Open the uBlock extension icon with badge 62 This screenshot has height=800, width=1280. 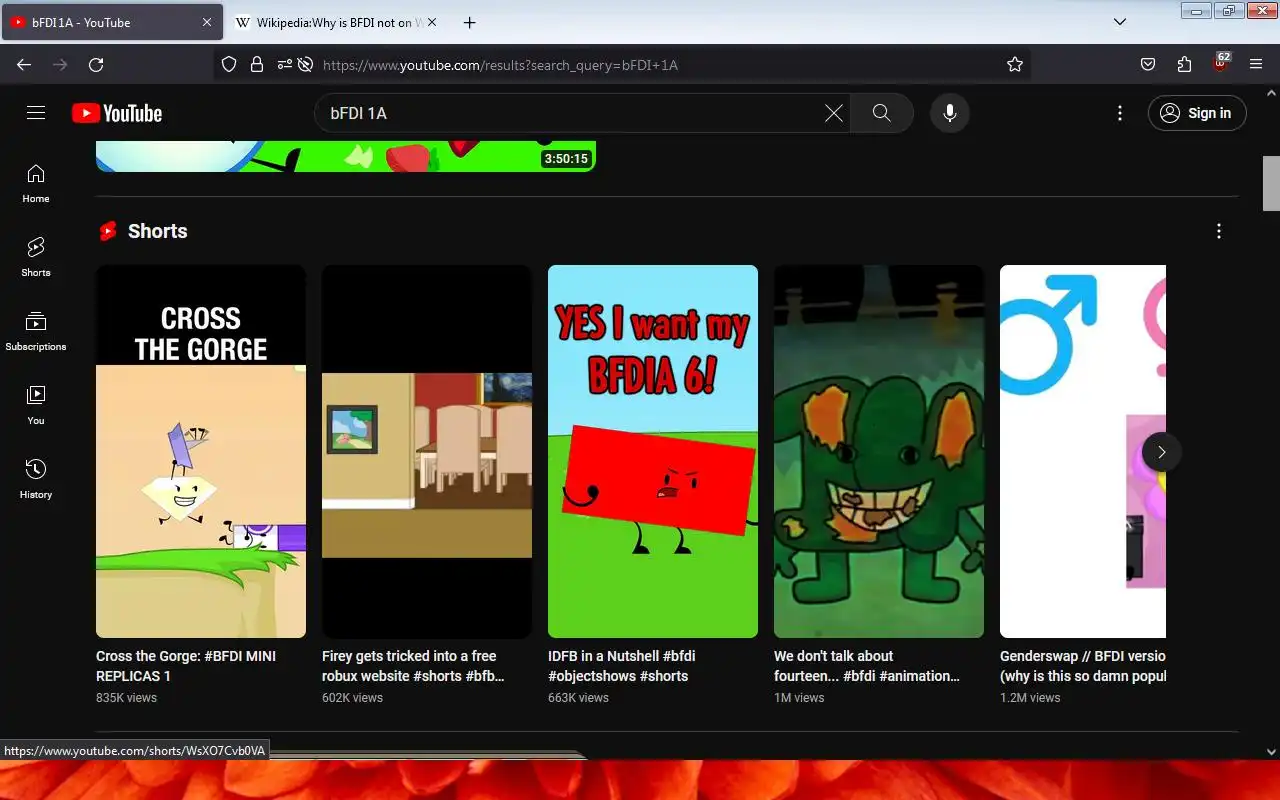pyautogui.click(x=1220, y=62)
